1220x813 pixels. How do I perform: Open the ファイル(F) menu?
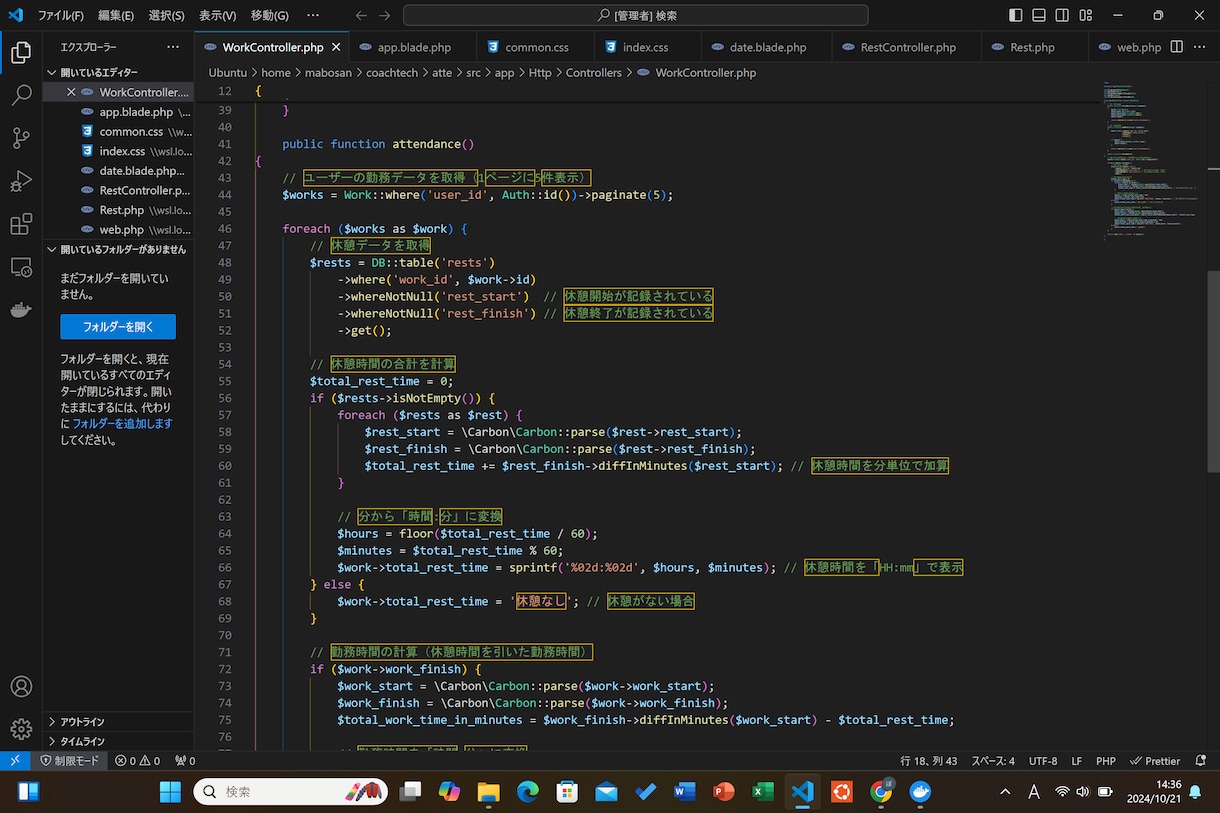[x=60, y=15]
